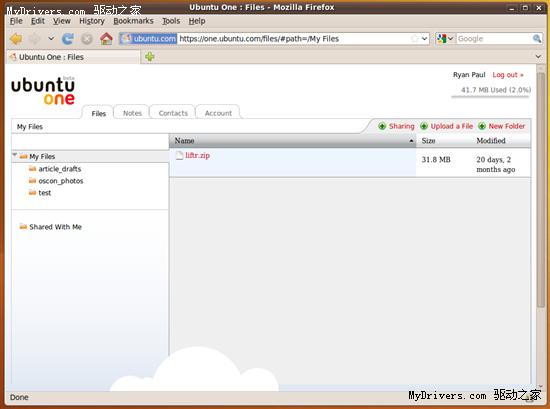Click the 41.7 MB Used storage bar

coord(490,96)
